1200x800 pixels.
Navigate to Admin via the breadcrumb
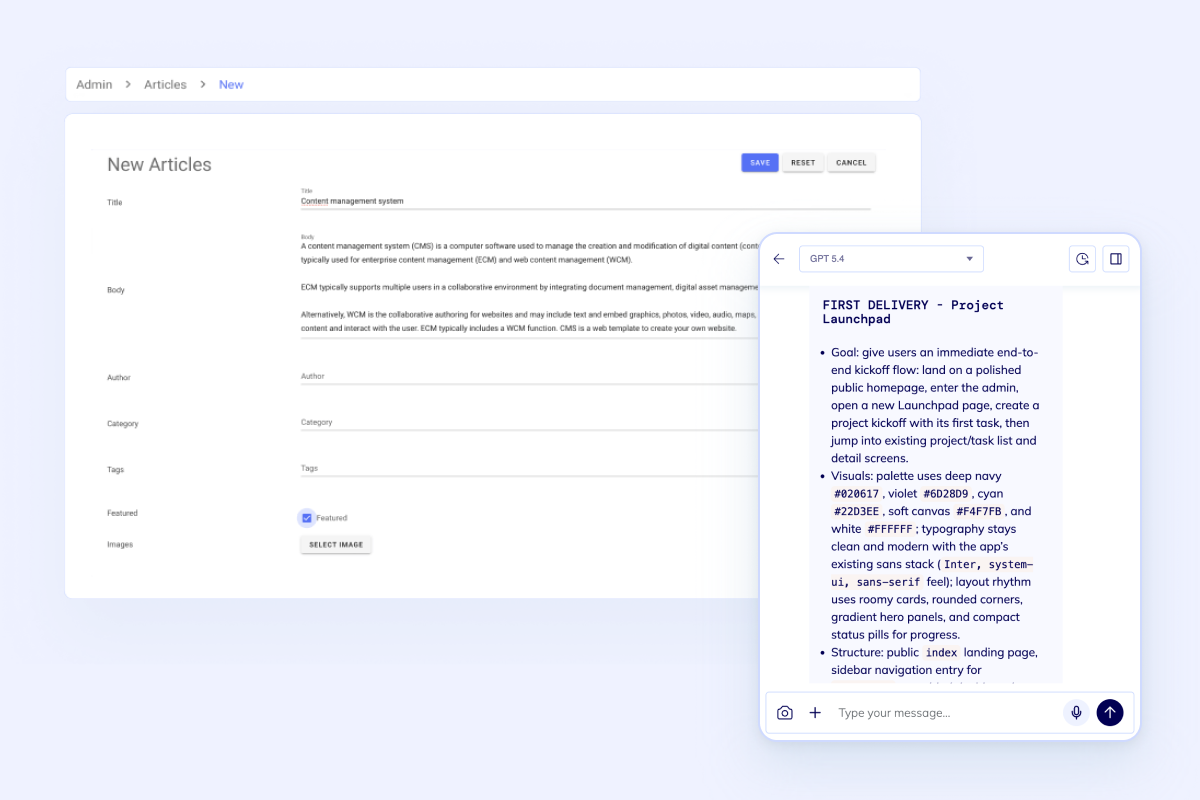click(92, 84)
